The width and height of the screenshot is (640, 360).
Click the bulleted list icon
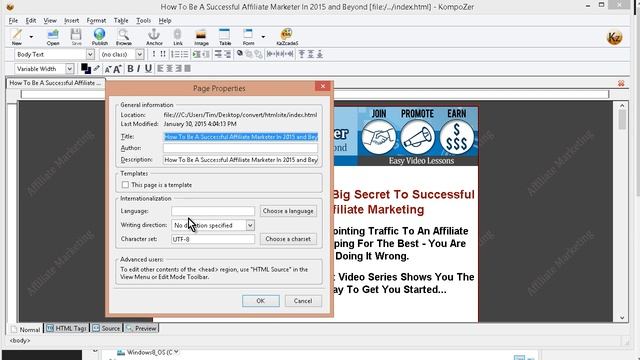(184, 54)
